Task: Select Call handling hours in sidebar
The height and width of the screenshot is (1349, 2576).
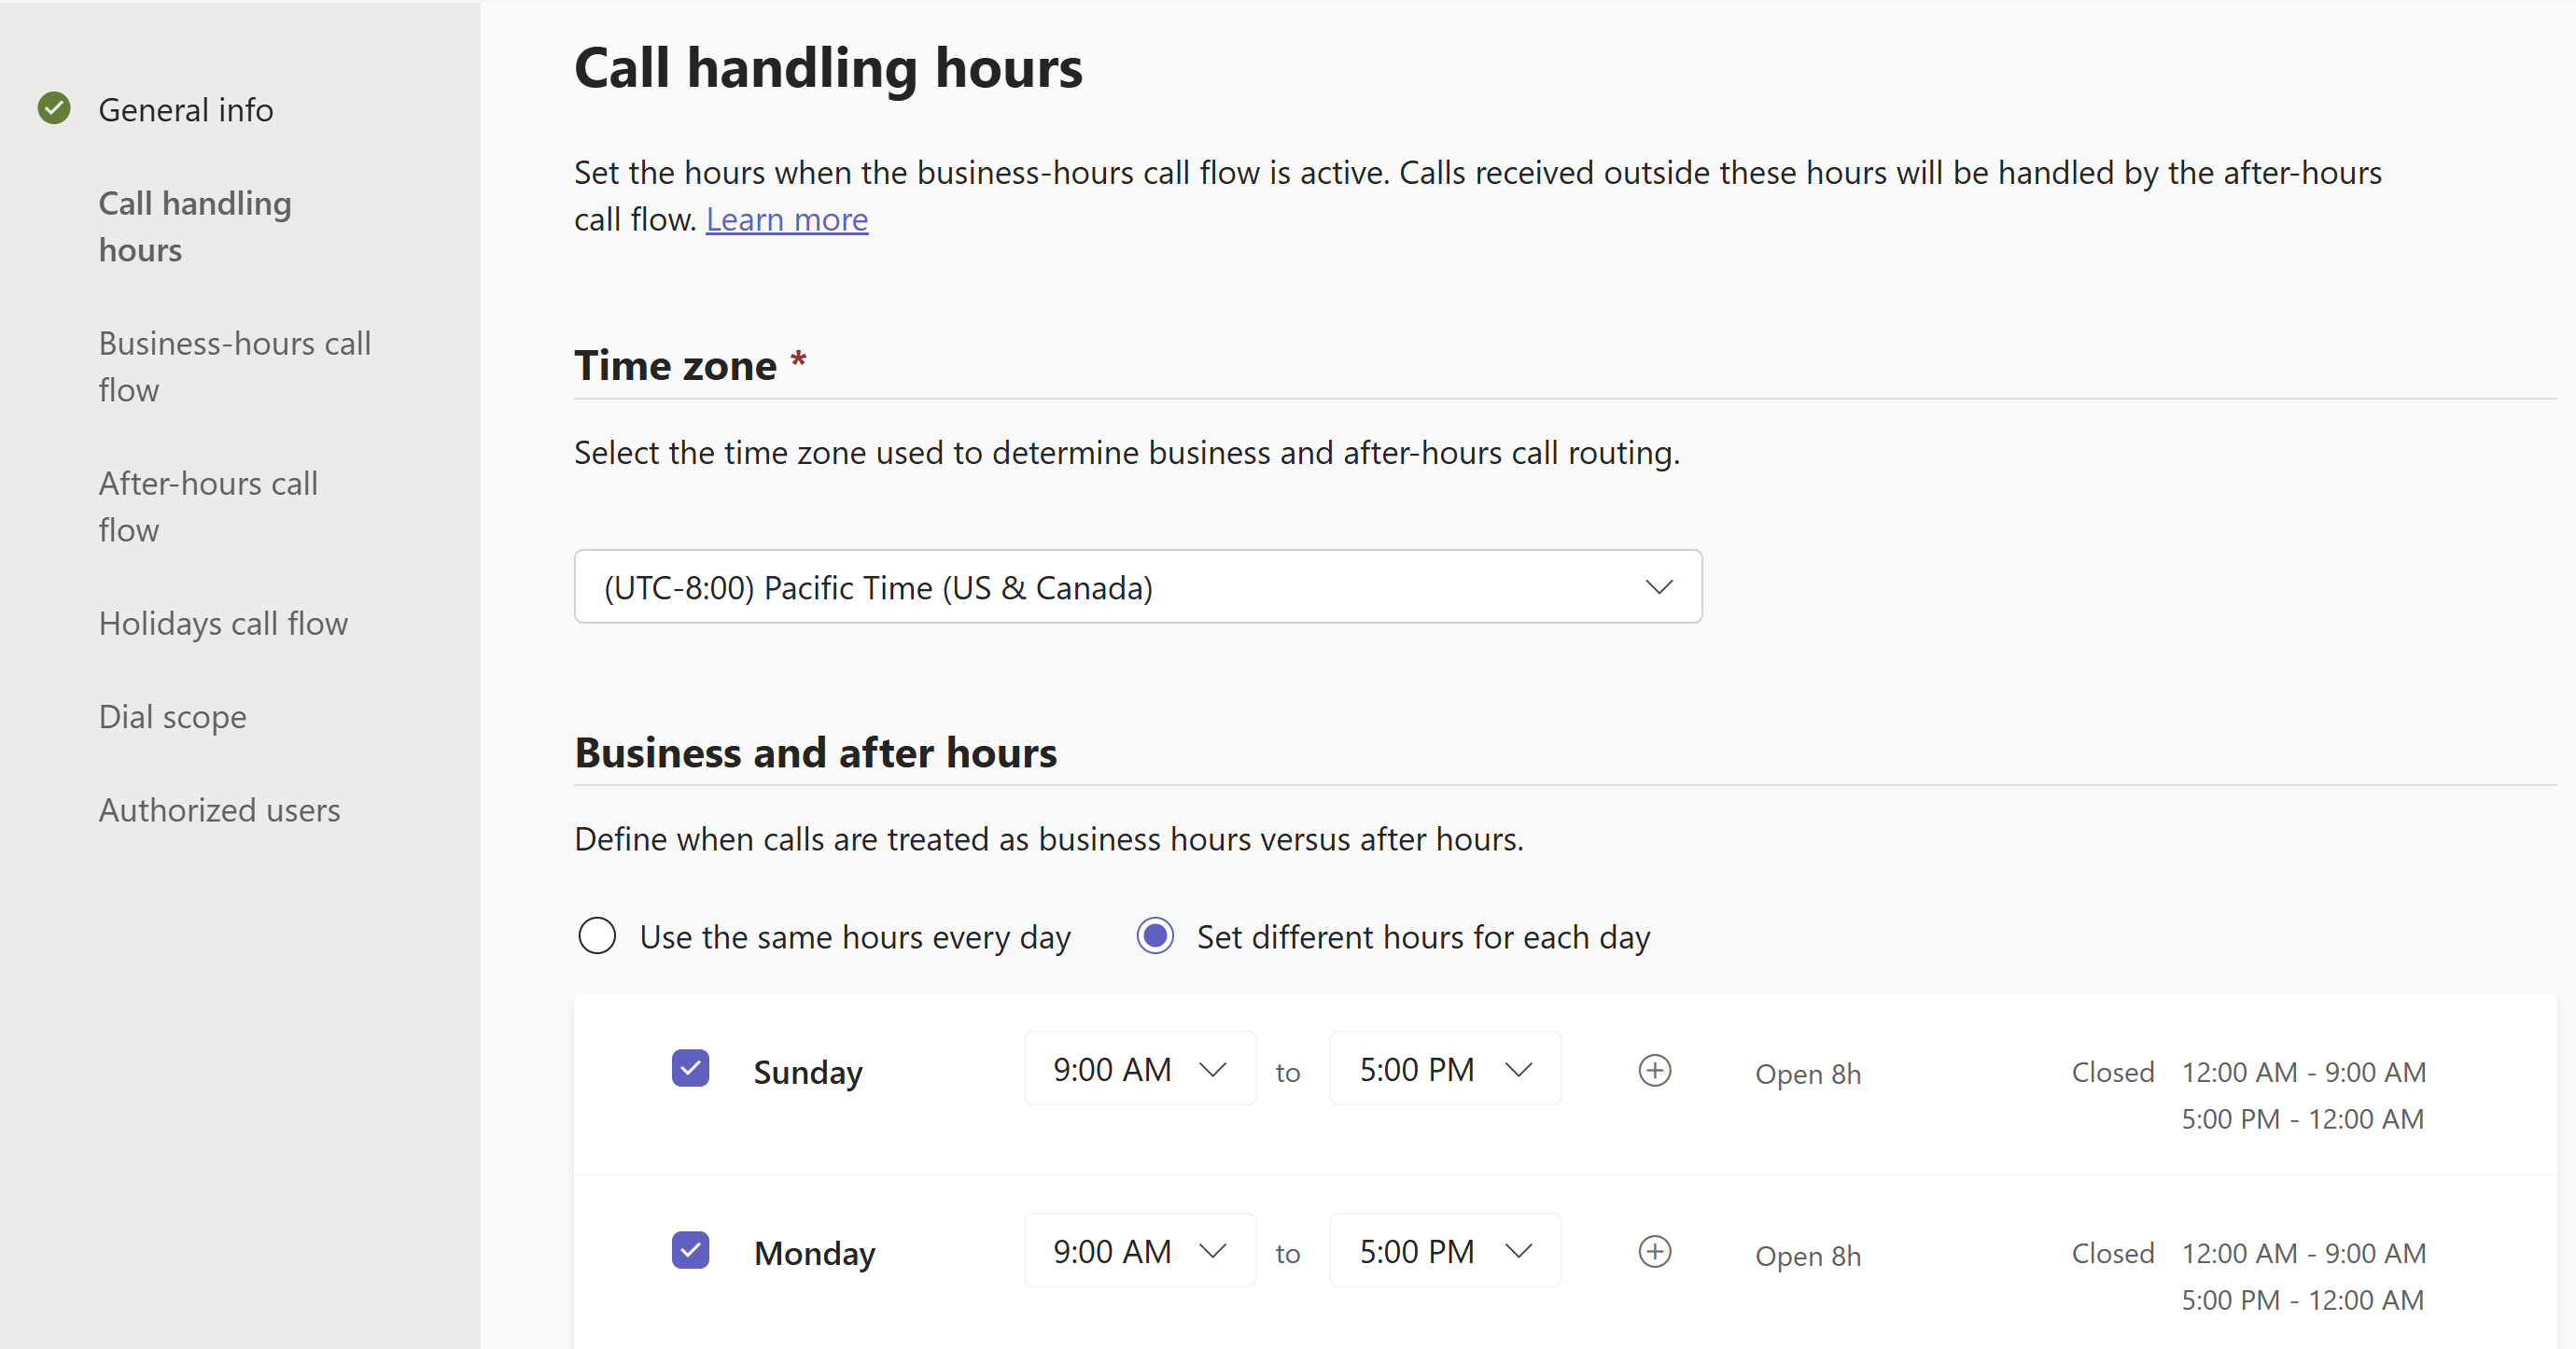Action: tap(195, 226)
